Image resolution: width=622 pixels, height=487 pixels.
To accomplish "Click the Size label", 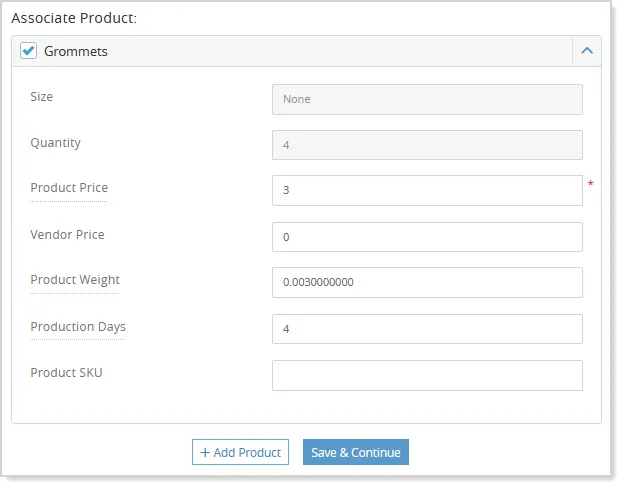I will click(42, 97).
